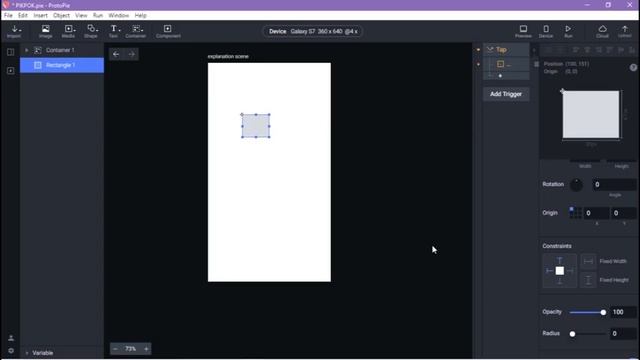The width and height of the screenshot is (640, 360).
Task: Toggle the left constraint pin
Action: (x=549, y=271)
